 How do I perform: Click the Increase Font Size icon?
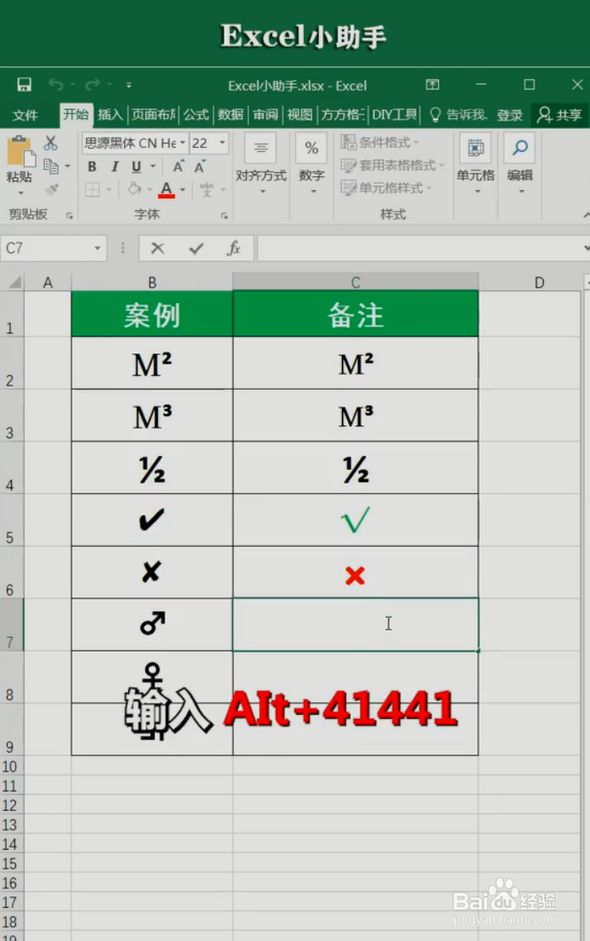tap(178, 167)
